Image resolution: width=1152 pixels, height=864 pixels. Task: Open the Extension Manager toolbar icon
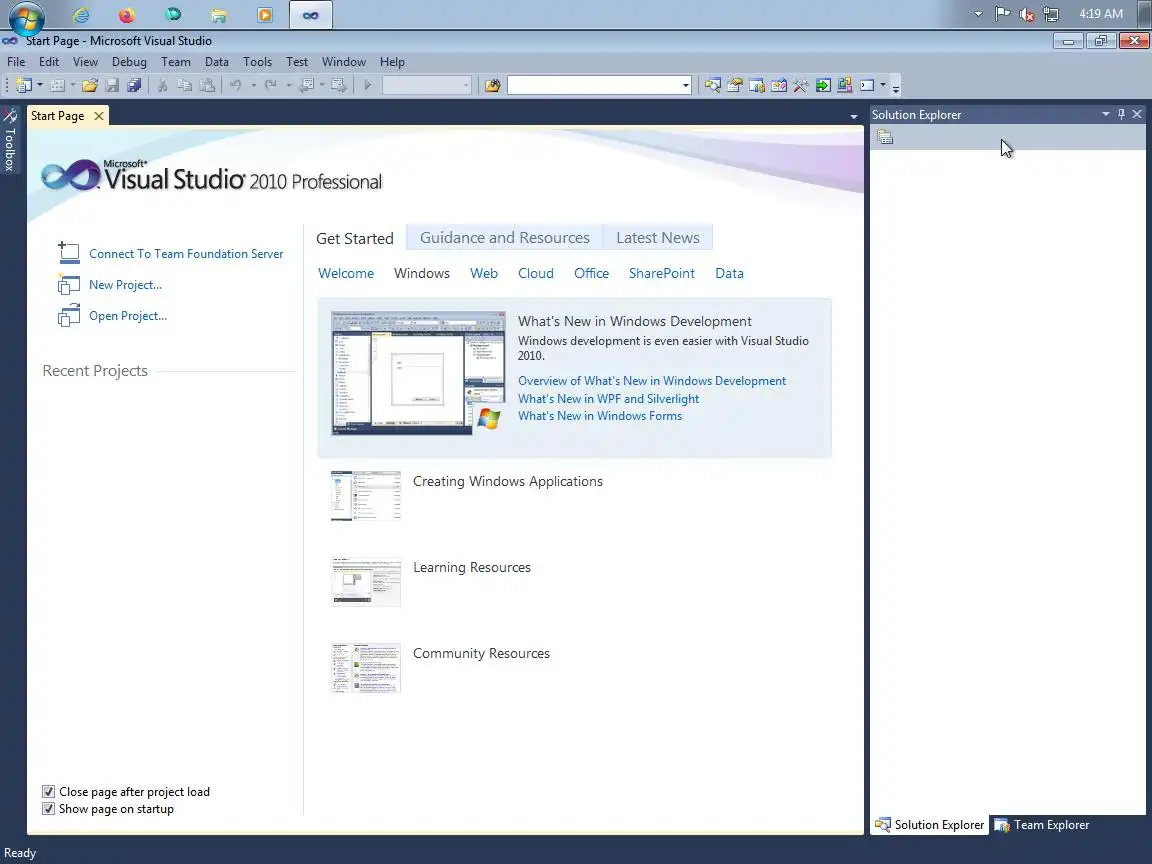point(845,85)
